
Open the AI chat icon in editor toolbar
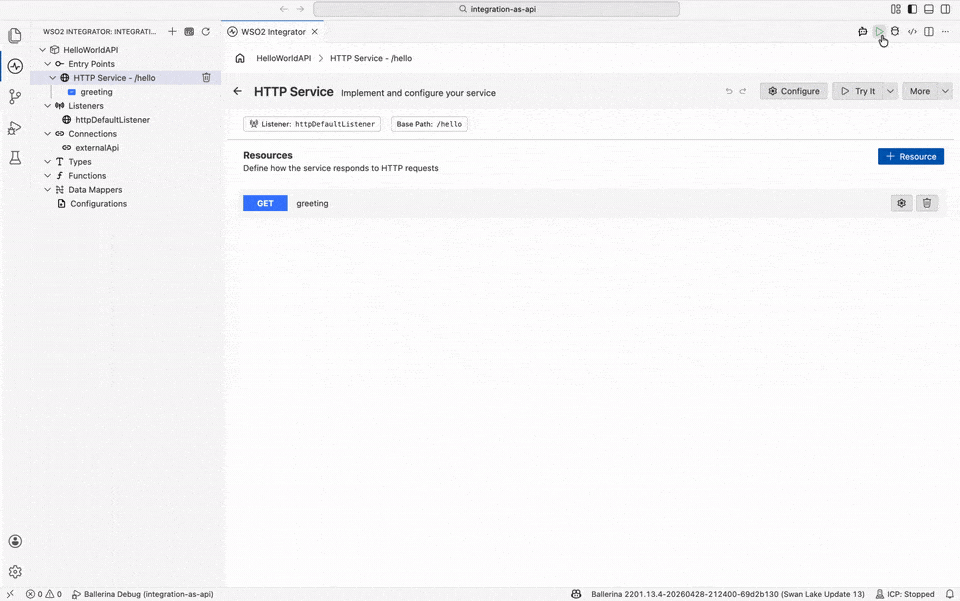[x=863, y=31]
